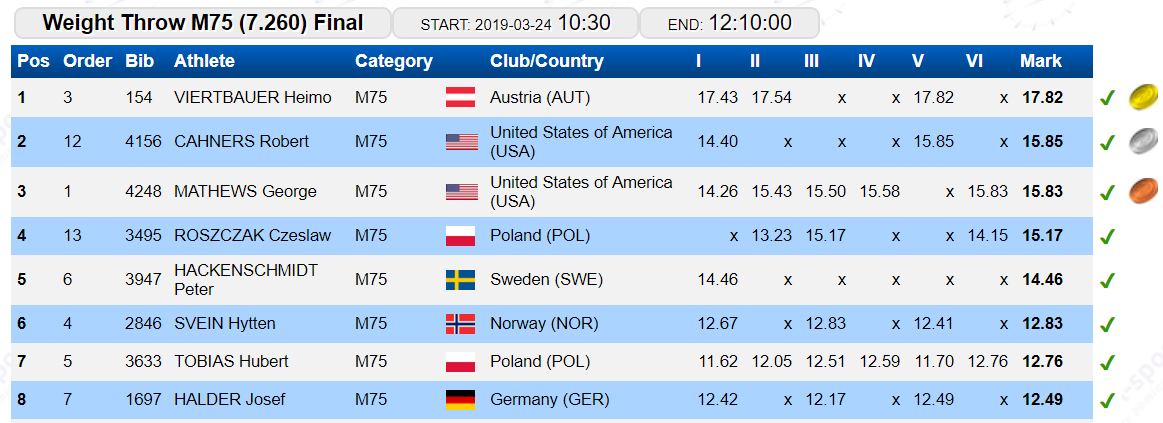Click the END time 12:10:00 box
1163x423 pixels.
729,23
